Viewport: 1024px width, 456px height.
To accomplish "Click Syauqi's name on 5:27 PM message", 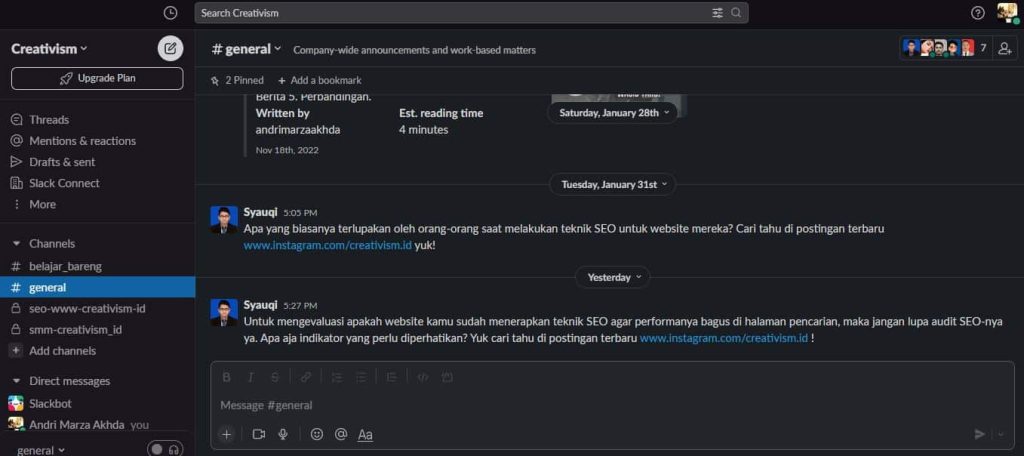I will click(x=261, y=305).
